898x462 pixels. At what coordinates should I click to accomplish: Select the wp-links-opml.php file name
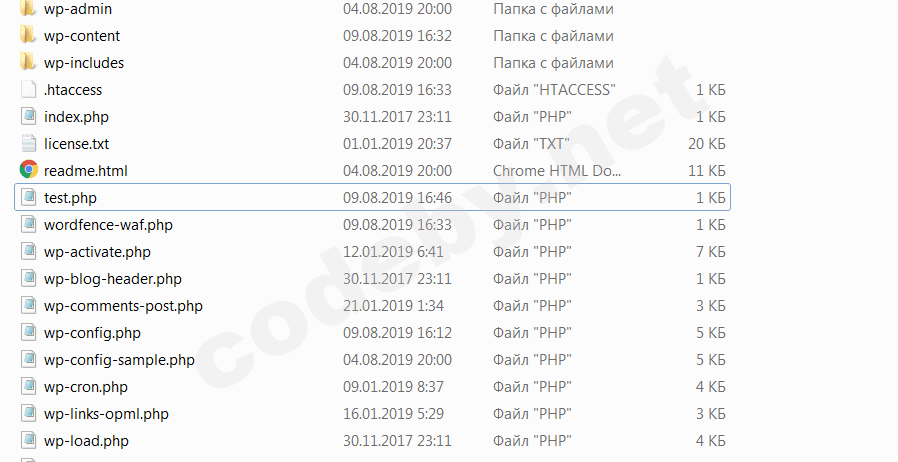[106, 414]
